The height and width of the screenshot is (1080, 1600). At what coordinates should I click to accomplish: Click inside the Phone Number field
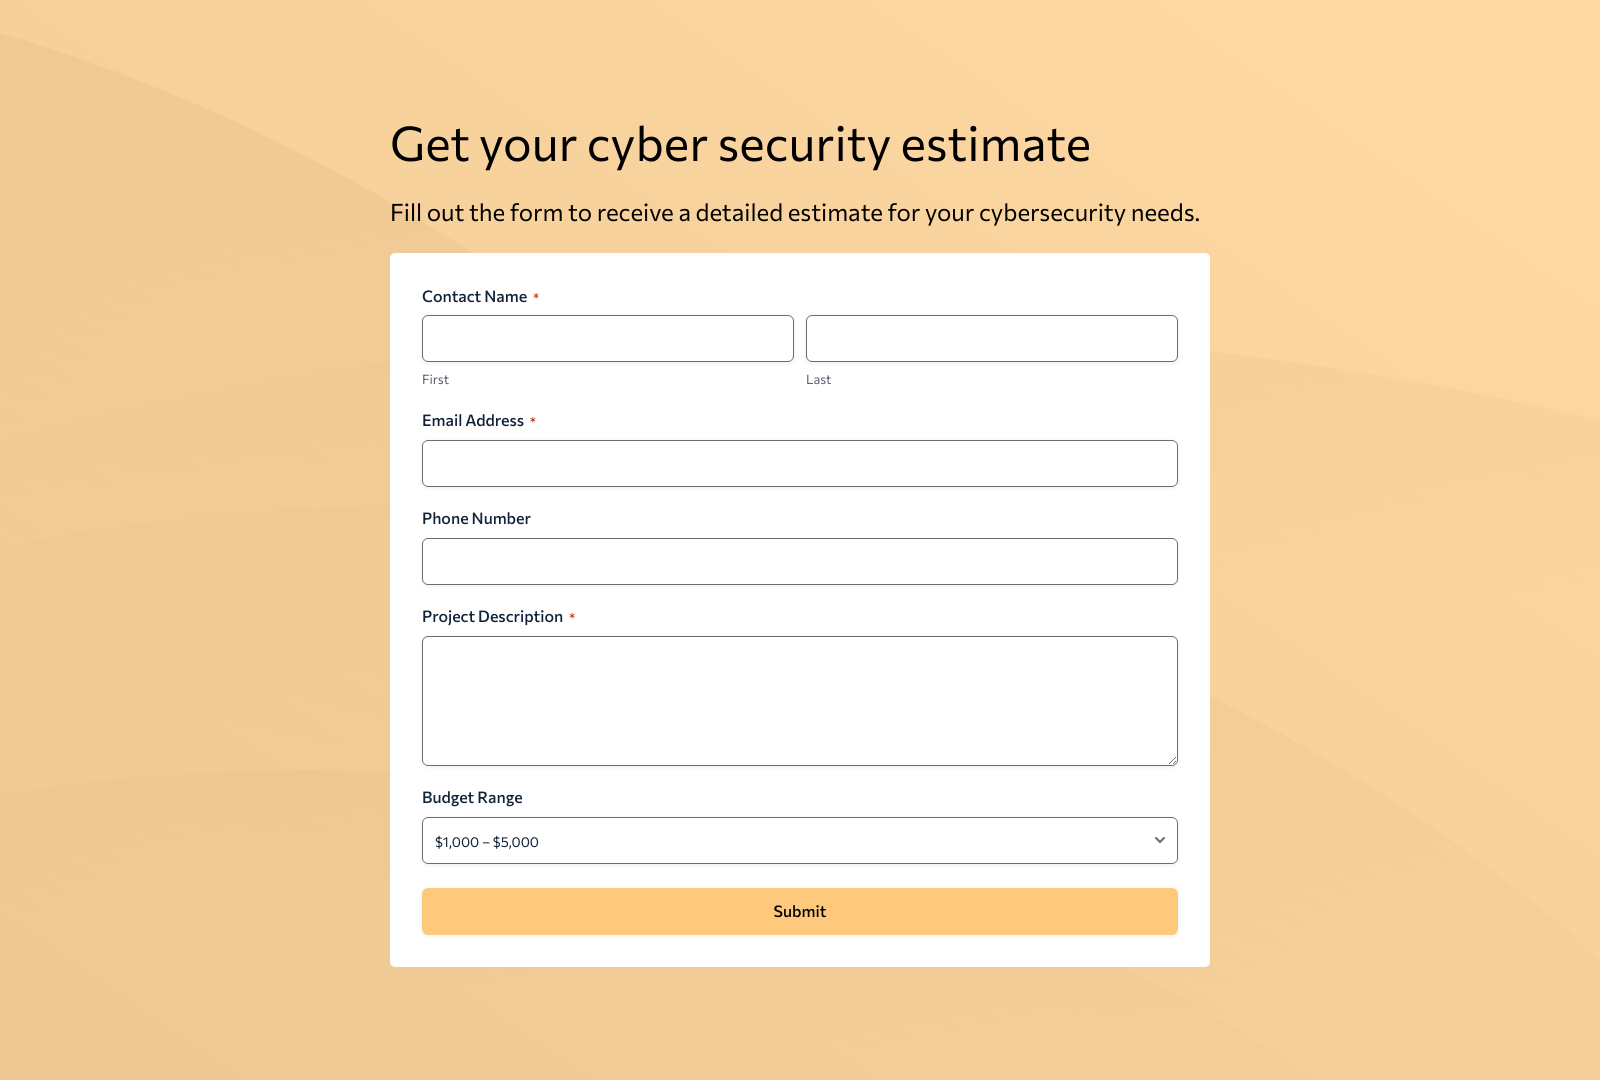tap(799, 561)
